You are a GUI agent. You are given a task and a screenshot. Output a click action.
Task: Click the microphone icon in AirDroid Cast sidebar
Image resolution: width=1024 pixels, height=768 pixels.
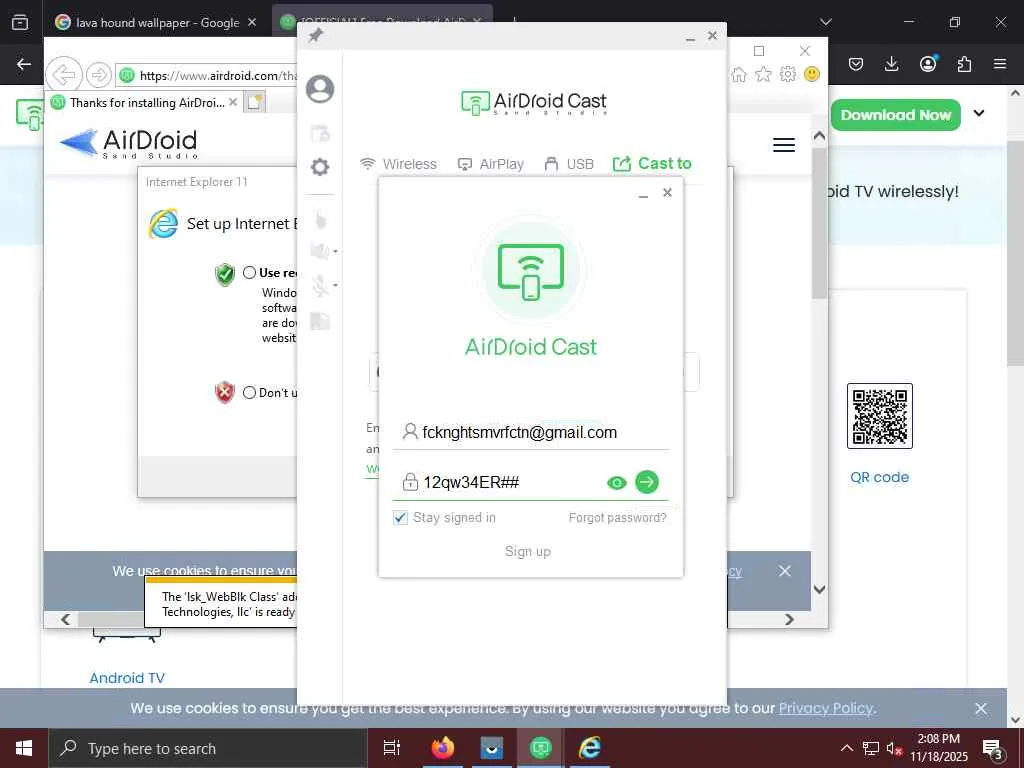pyautogui.click(x=320, y=285)
